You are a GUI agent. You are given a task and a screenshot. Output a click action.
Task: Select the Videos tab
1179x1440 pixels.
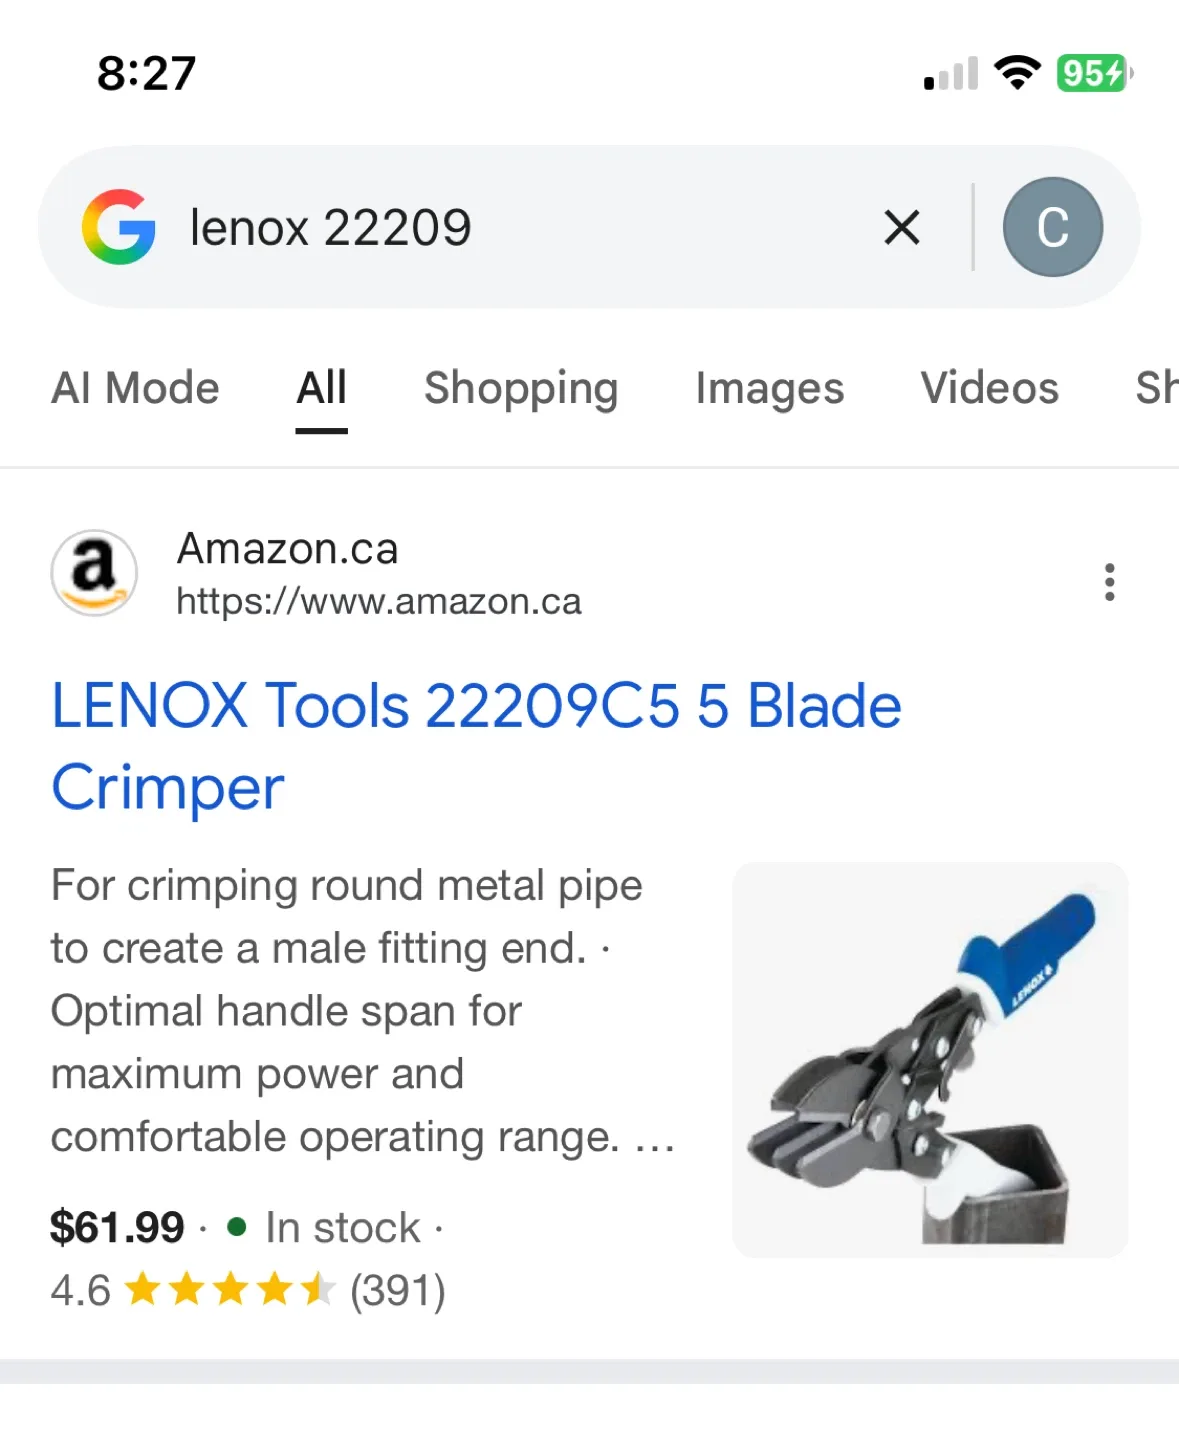[989, 389]
